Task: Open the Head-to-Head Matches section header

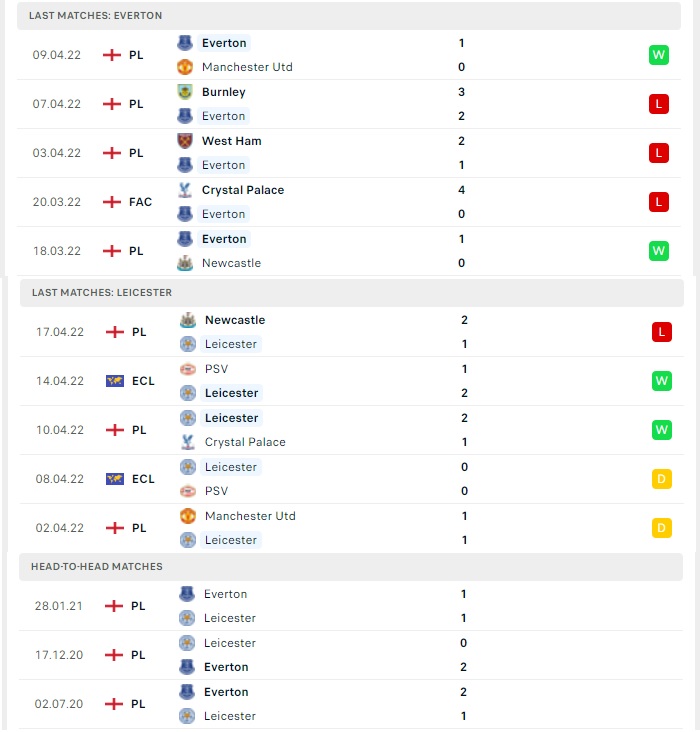Action: [351, 567]
